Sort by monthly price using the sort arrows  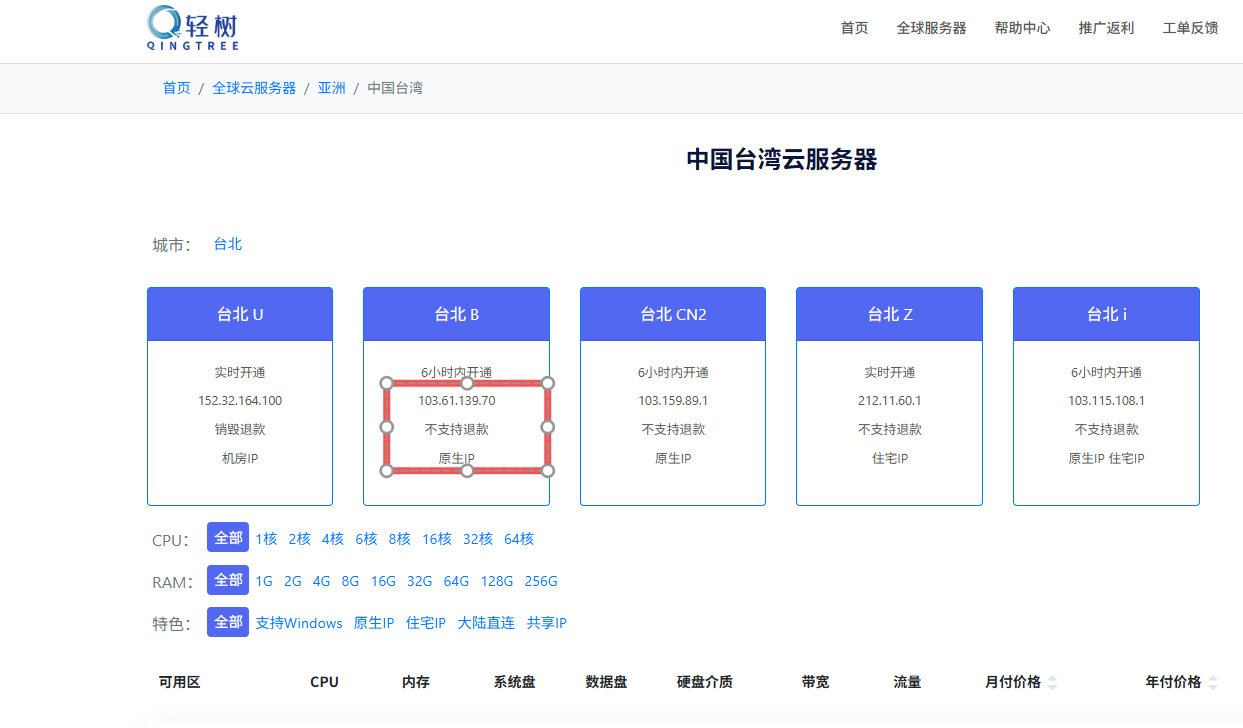coord(1051,682)
